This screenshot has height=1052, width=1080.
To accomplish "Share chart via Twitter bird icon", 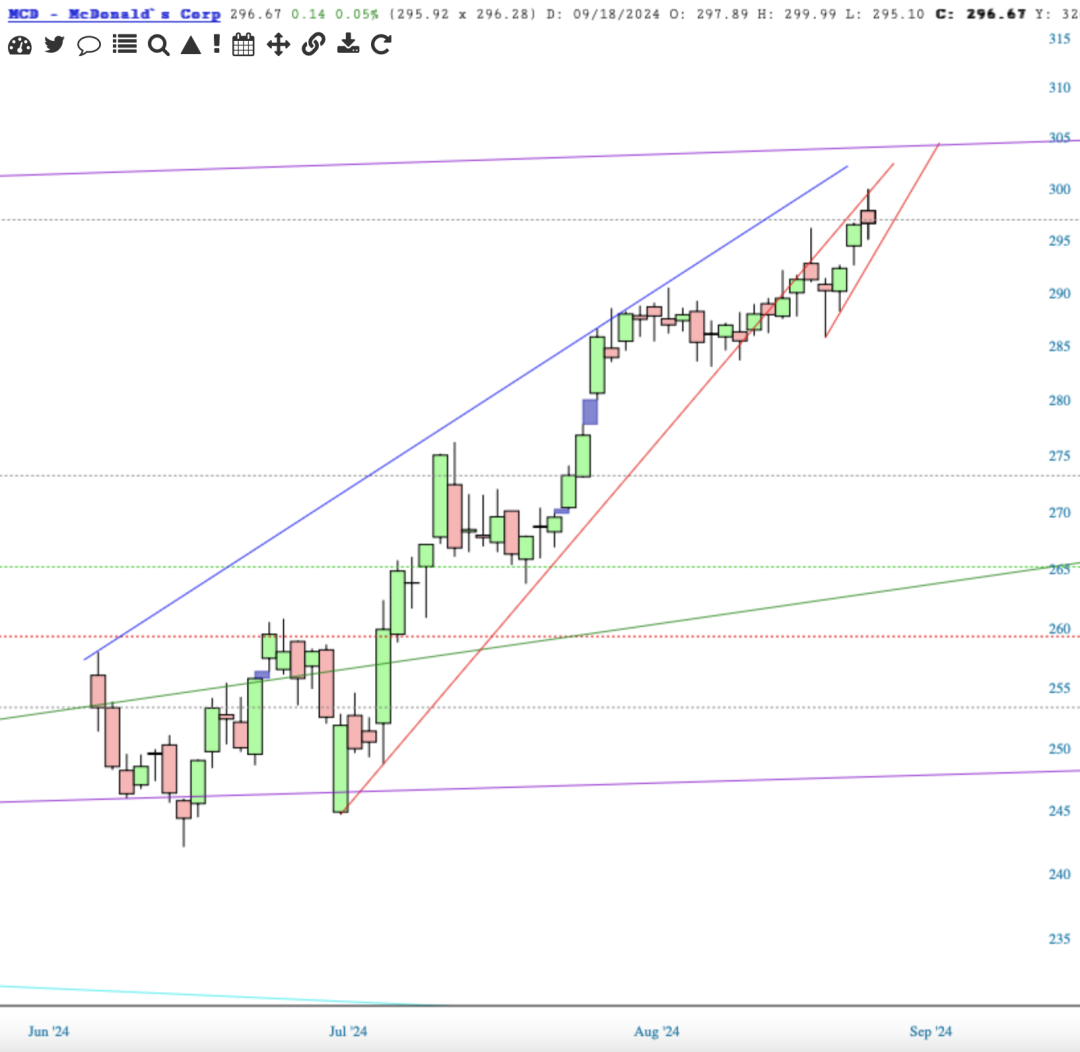I will pyautogui.click(x=54, y=45).
